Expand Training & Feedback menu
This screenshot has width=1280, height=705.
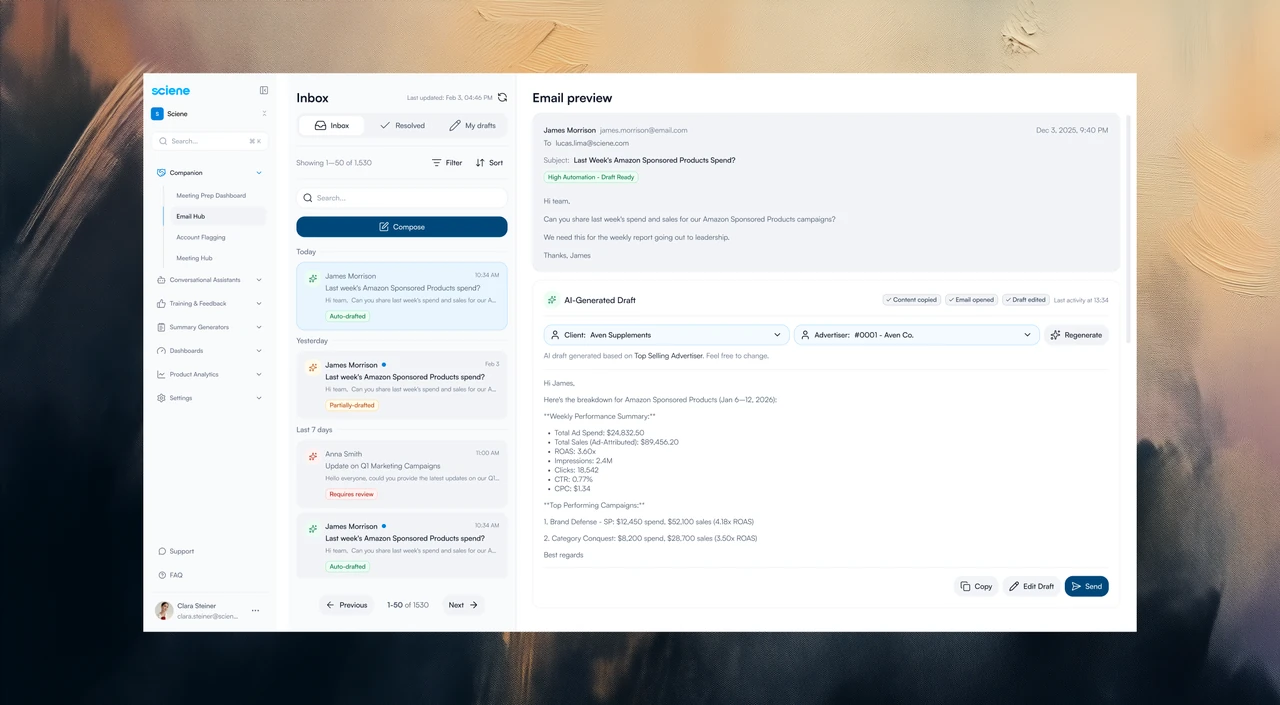click(209, 303)
